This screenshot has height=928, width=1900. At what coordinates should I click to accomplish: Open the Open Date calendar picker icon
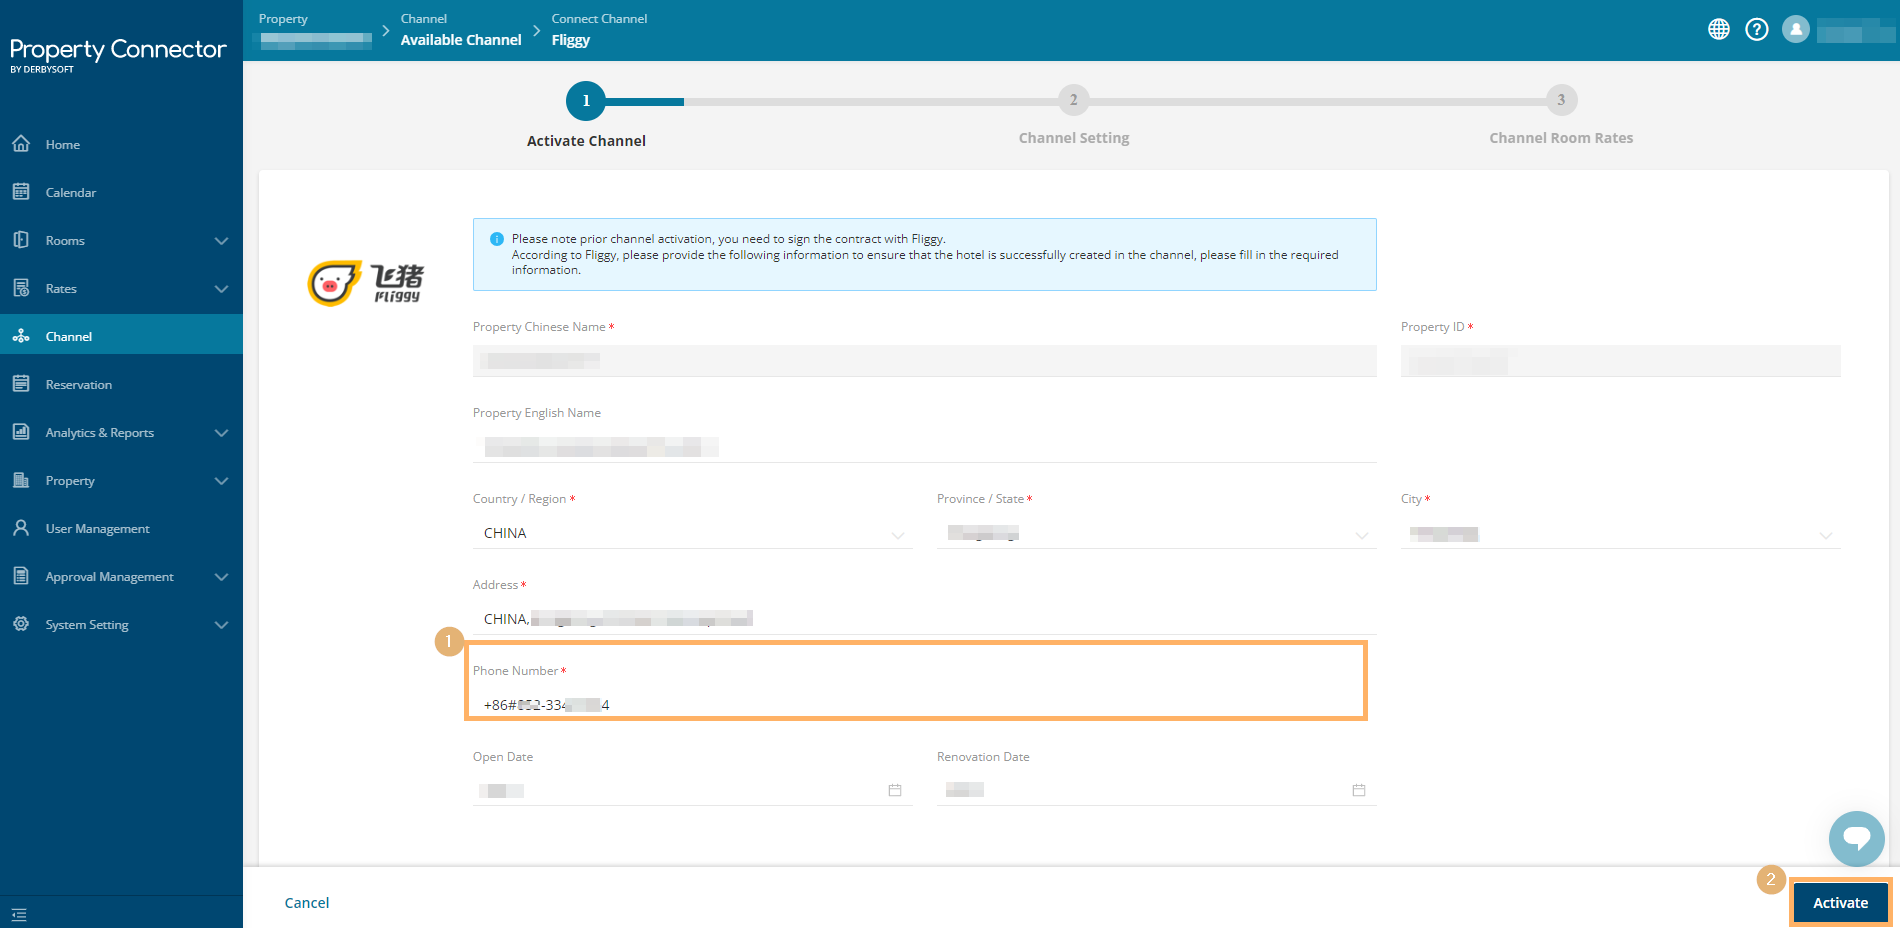[895, 790]
